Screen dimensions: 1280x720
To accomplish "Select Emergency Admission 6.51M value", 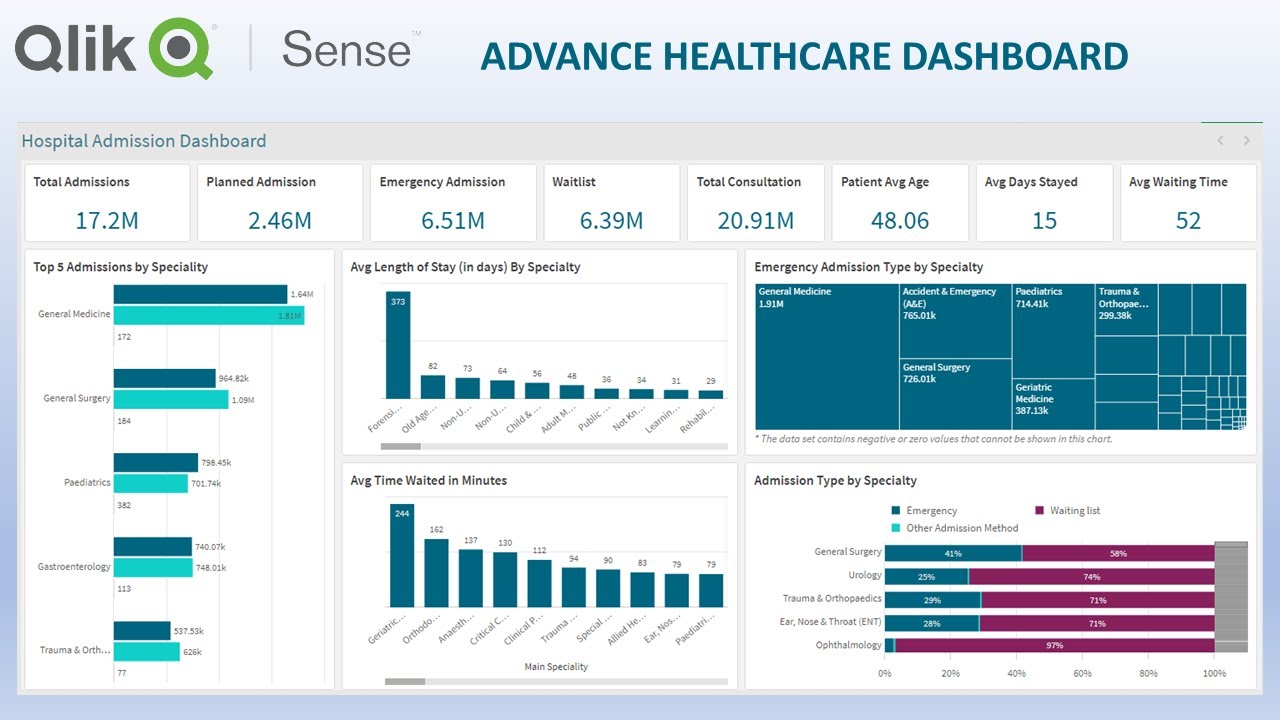I will coord(453,221).
